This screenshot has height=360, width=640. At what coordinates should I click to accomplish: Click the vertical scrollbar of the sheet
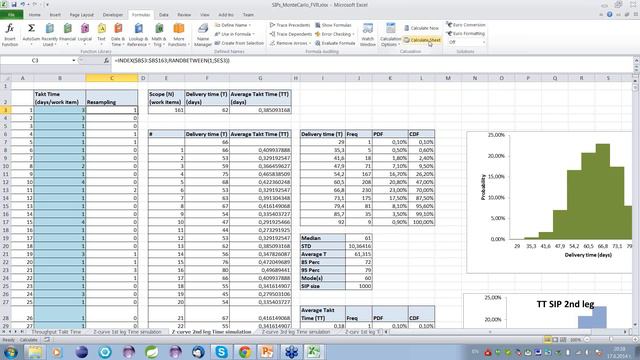(635, 204)
